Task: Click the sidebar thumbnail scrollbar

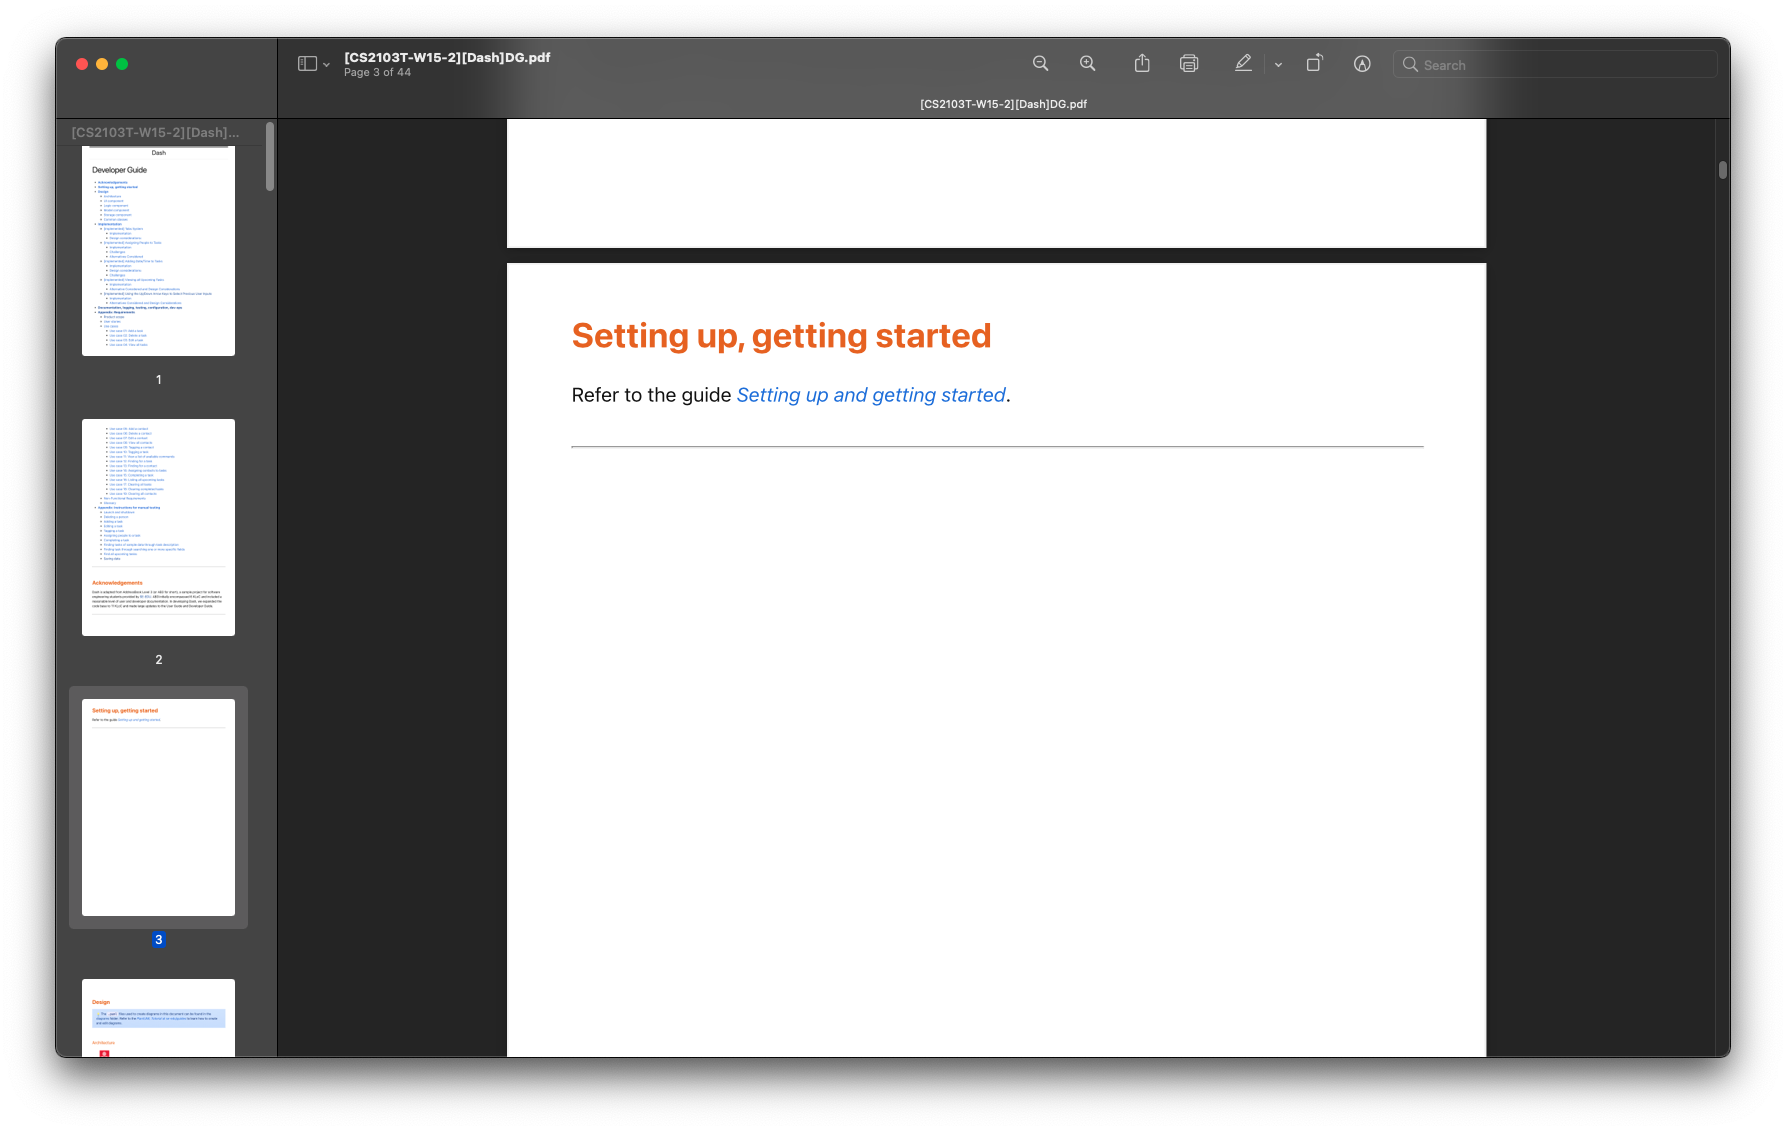Action: (x=270, y=156)
